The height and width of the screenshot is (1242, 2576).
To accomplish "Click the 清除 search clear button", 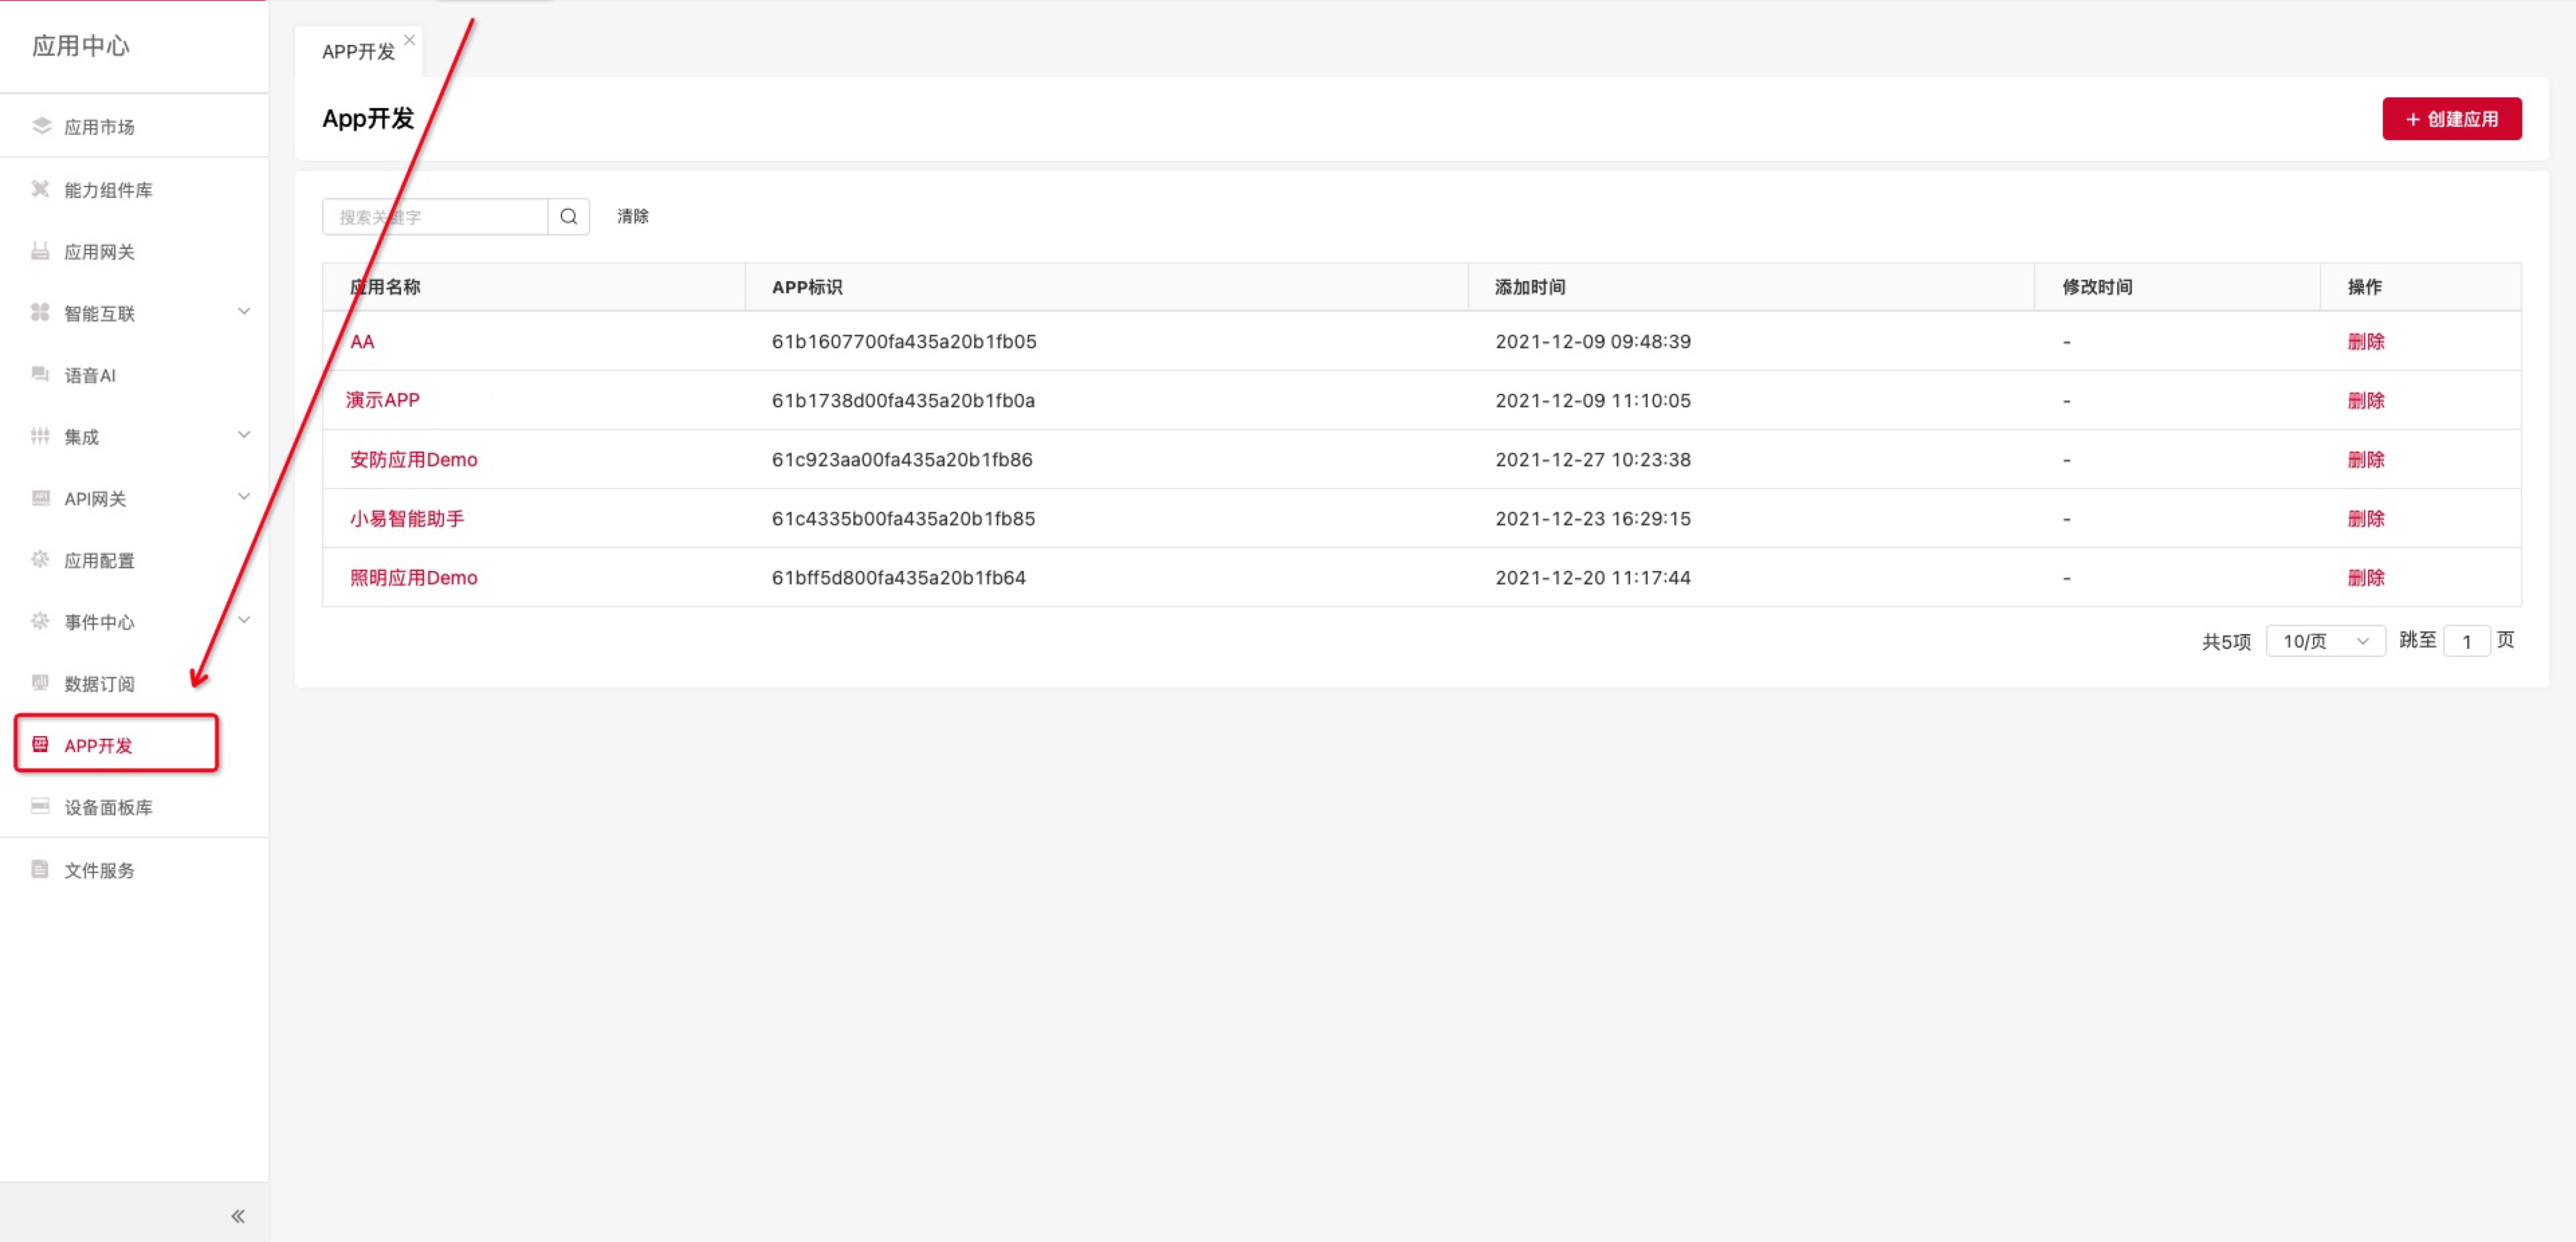I will tap(632, 216).
